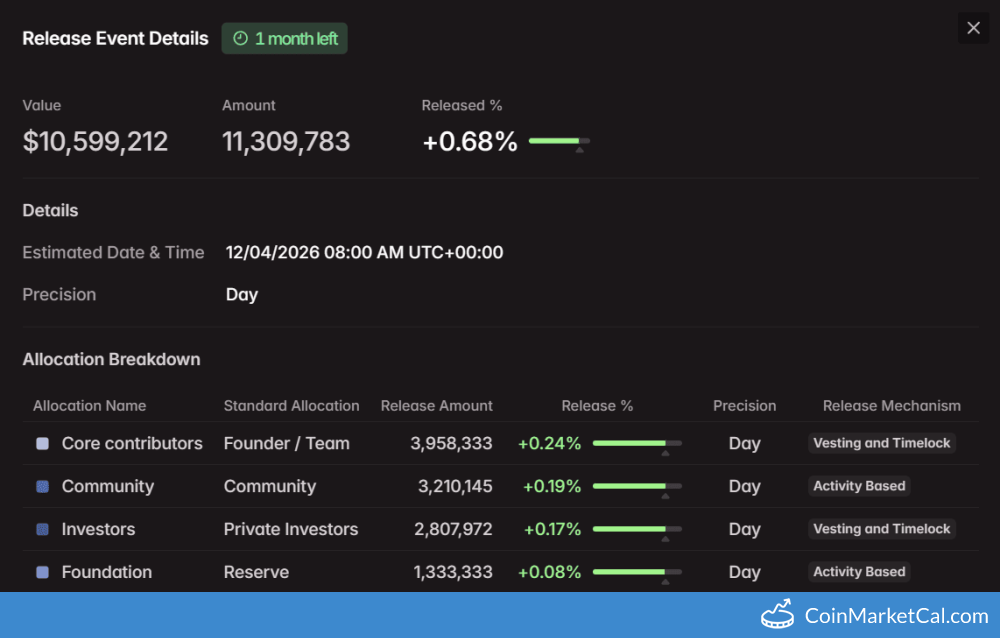
Task: Click the Core contributors color square
Action: (42, 443)
